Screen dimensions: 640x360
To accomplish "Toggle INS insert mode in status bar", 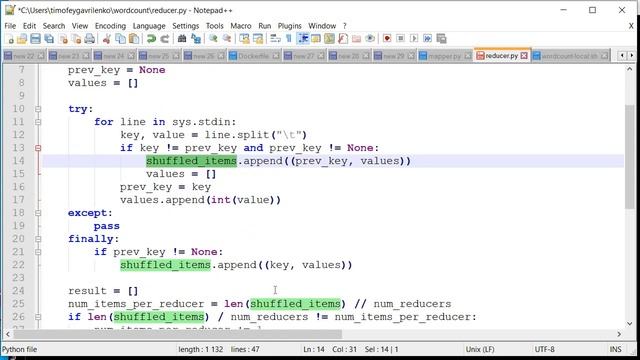I will tap(616, 349).
